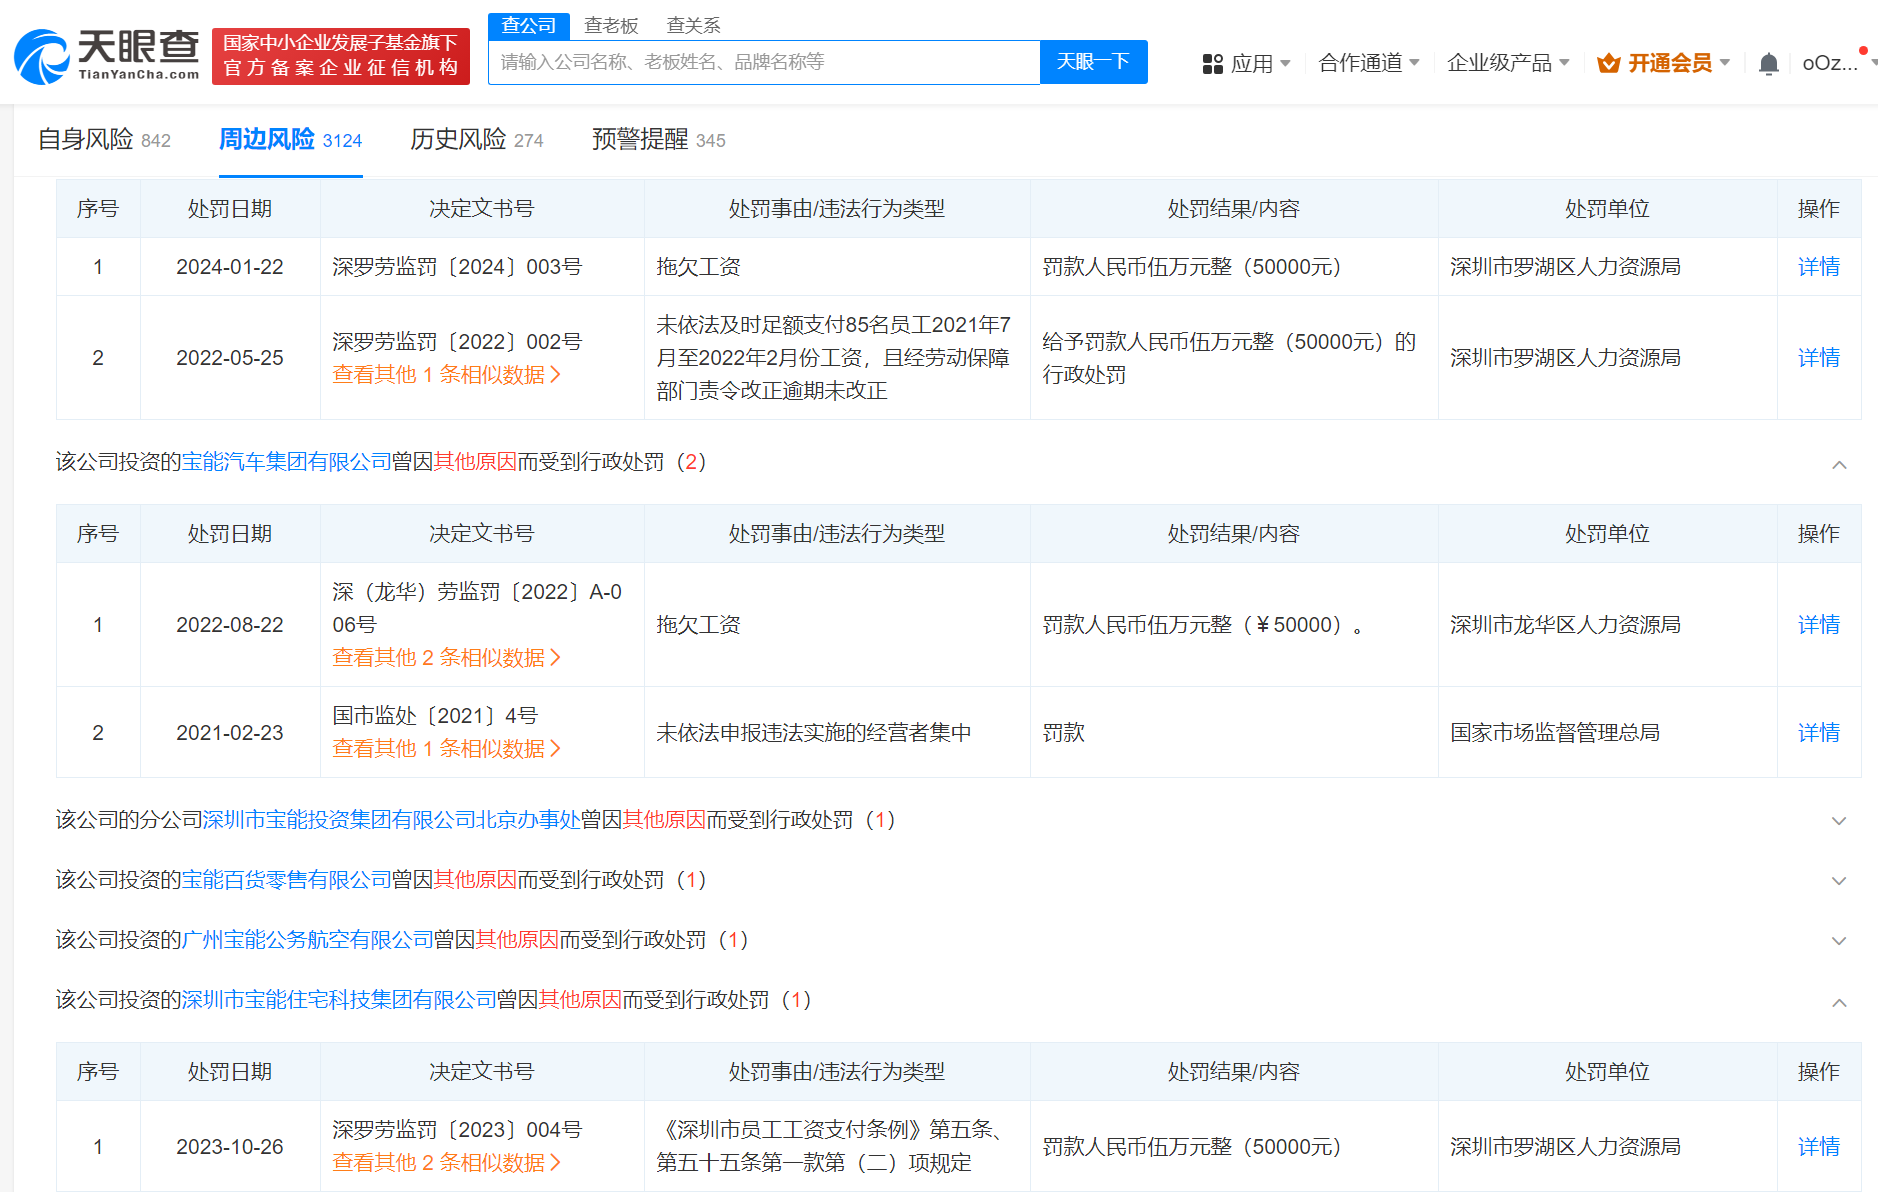Image resolution: width=1878 pixels, height=1192 pixels.
Task: Open the 深圳市宝能投资集团有限公司北京办事处 link
Action: click(x=391, y=820)
